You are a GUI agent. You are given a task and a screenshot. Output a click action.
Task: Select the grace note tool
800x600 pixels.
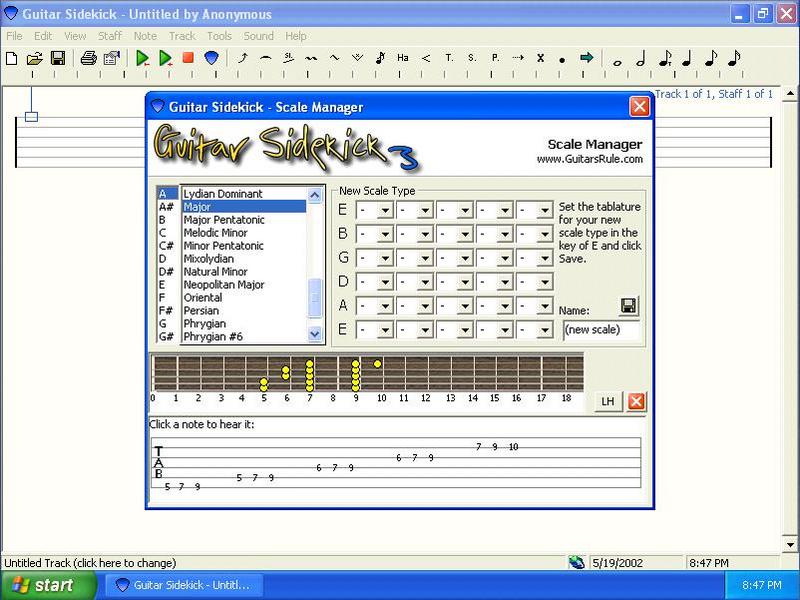380,58
